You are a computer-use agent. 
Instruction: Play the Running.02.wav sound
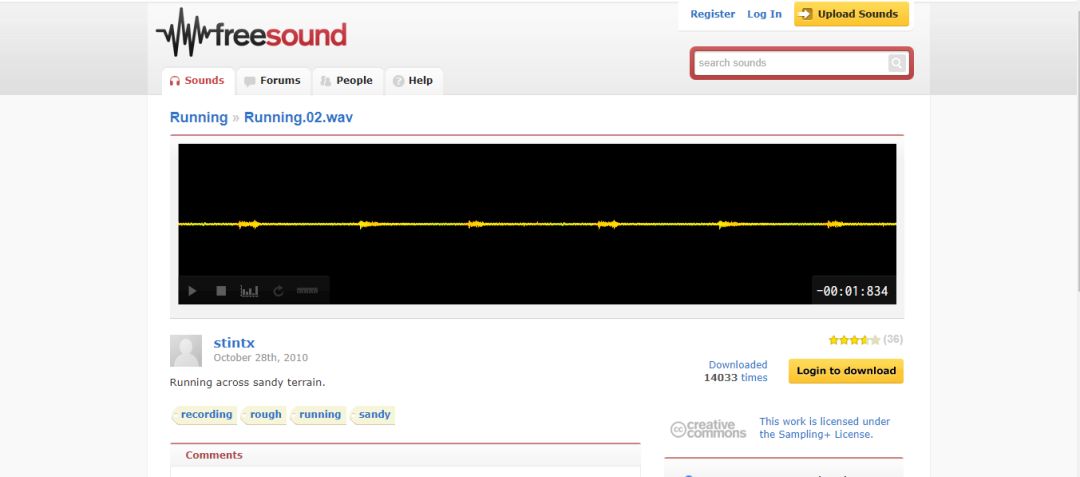pyautogui.click(x=192, y=291)
